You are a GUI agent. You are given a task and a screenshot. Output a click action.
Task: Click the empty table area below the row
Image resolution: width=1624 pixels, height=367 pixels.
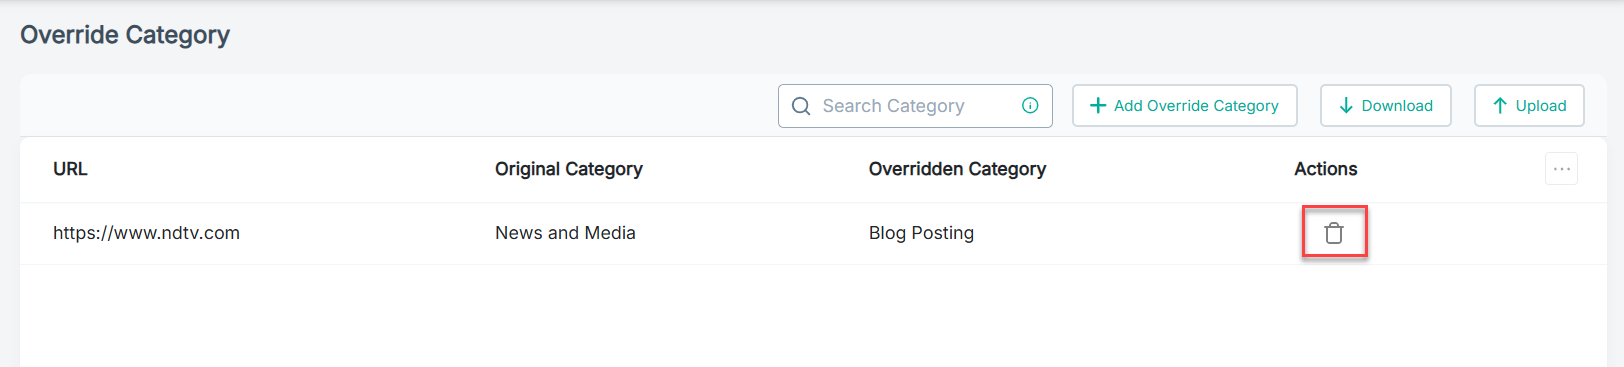(x=813, y=316)
